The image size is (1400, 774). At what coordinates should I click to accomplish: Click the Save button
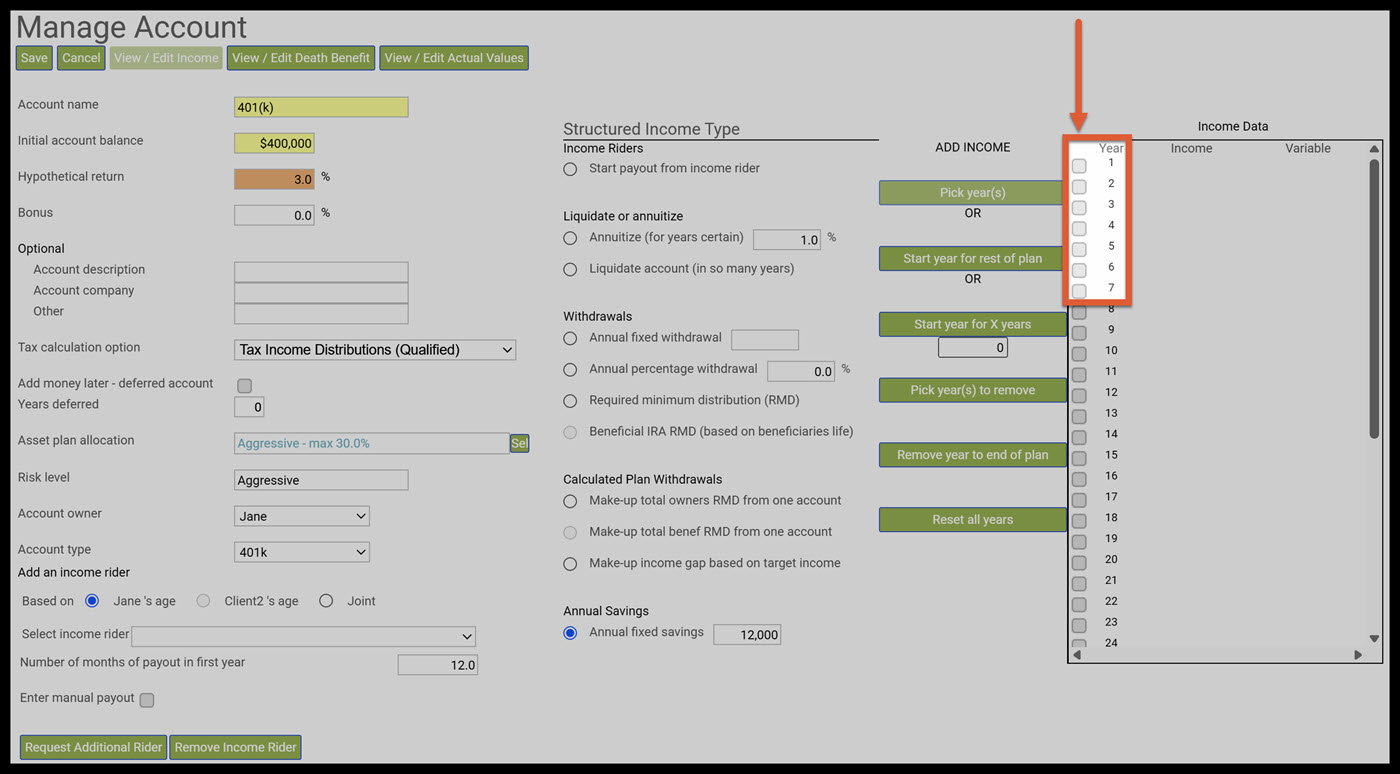tap(34, 58)
